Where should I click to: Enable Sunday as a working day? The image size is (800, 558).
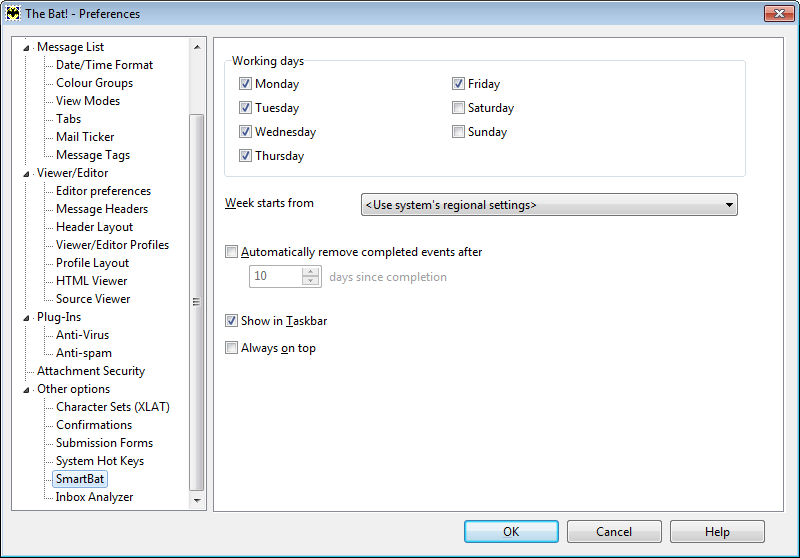pyautogui.click(x=458, y=132)
